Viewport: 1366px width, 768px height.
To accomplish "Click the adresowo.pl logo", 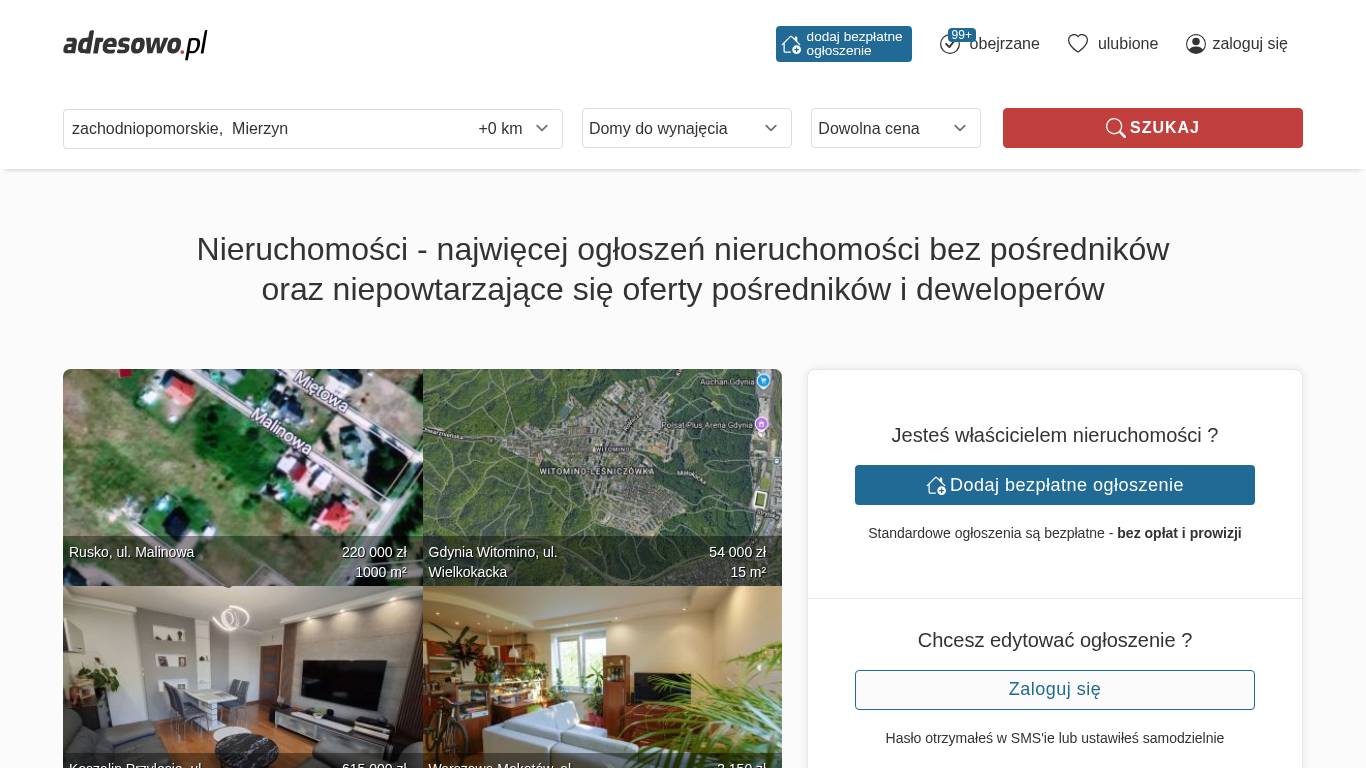I will click(135, 44).
